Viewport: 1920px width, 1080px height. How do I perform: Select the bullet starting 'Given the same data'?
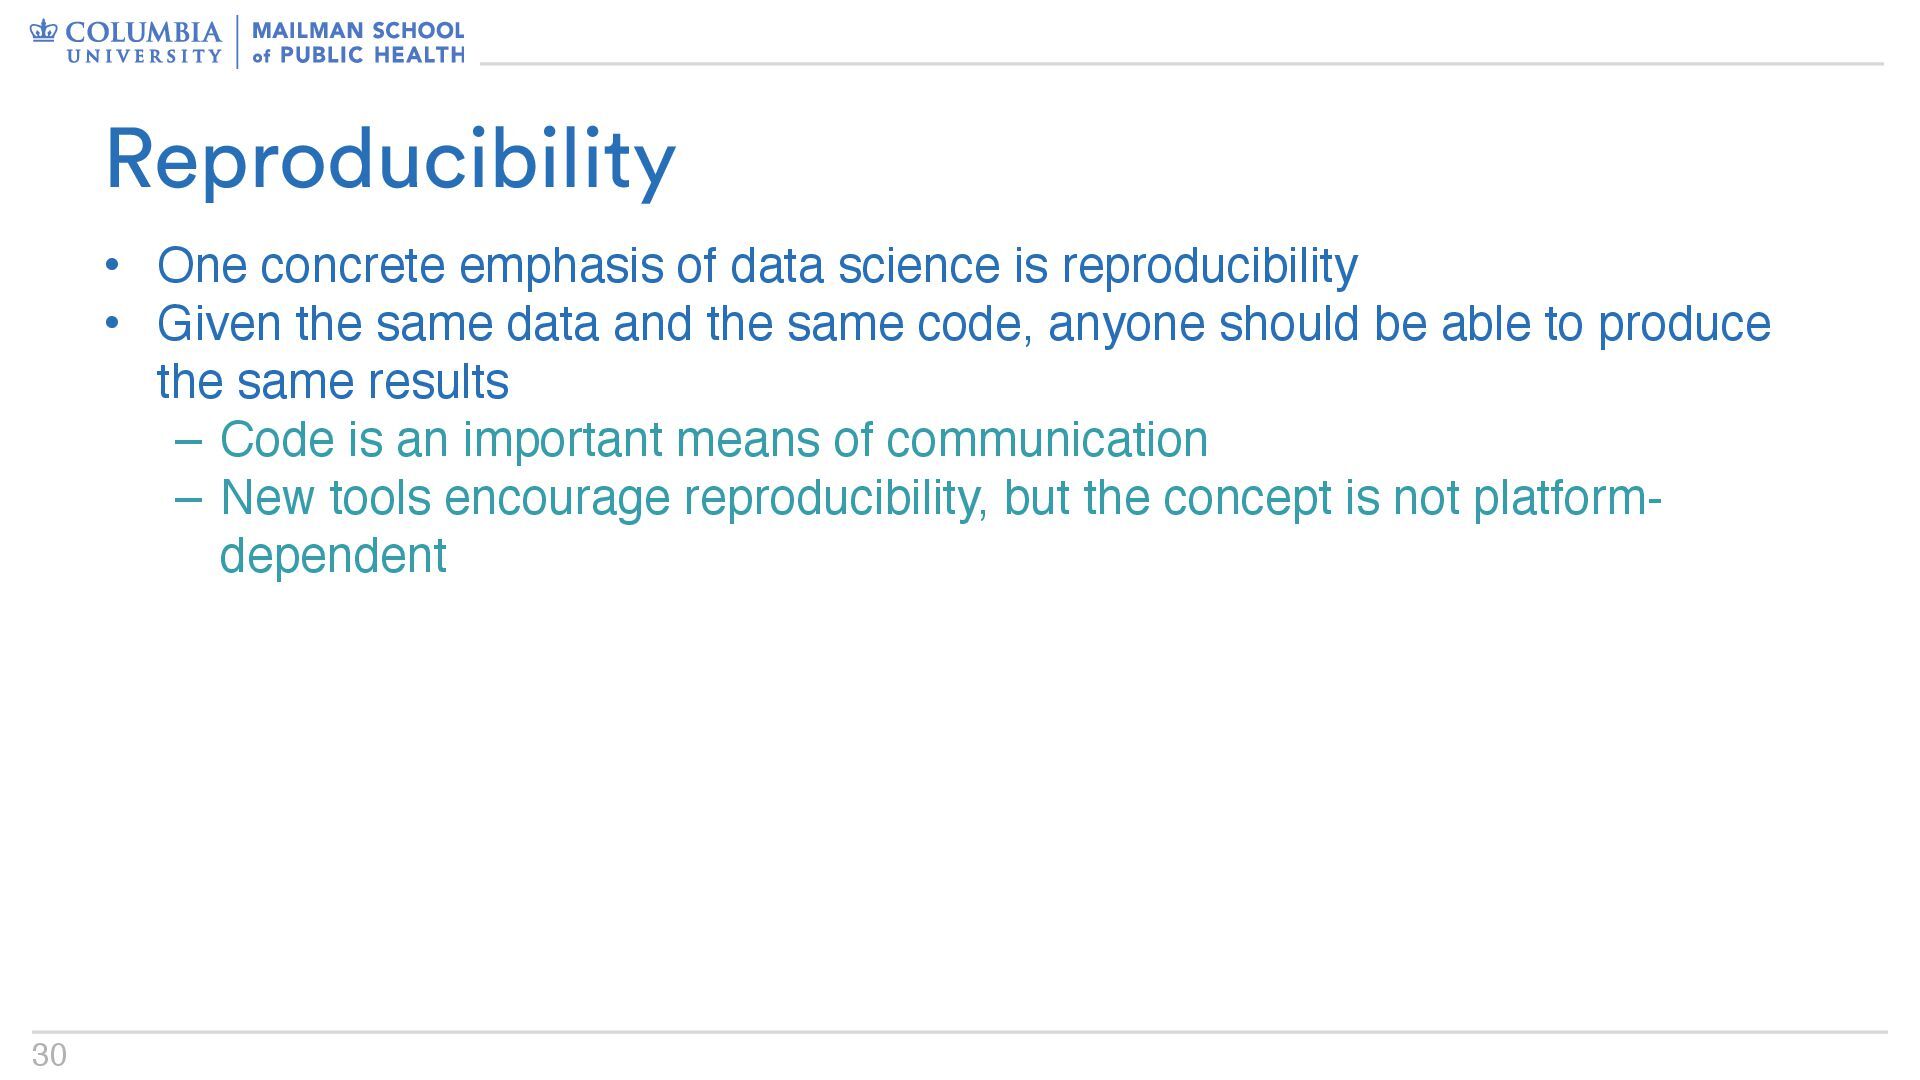click(964, 353)
